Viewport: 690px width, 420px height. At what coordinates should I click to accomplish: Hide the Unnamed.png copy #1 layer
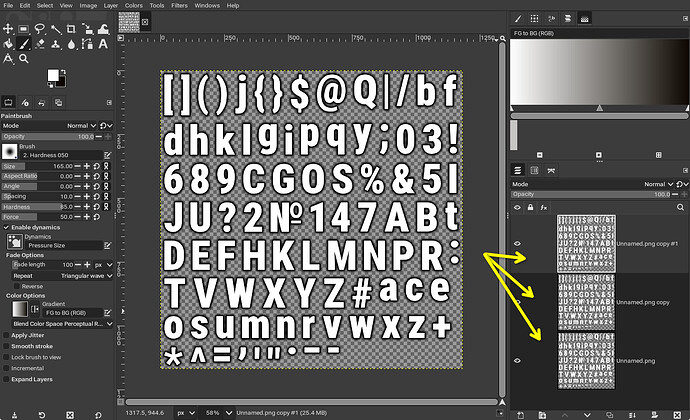(518, 243)
